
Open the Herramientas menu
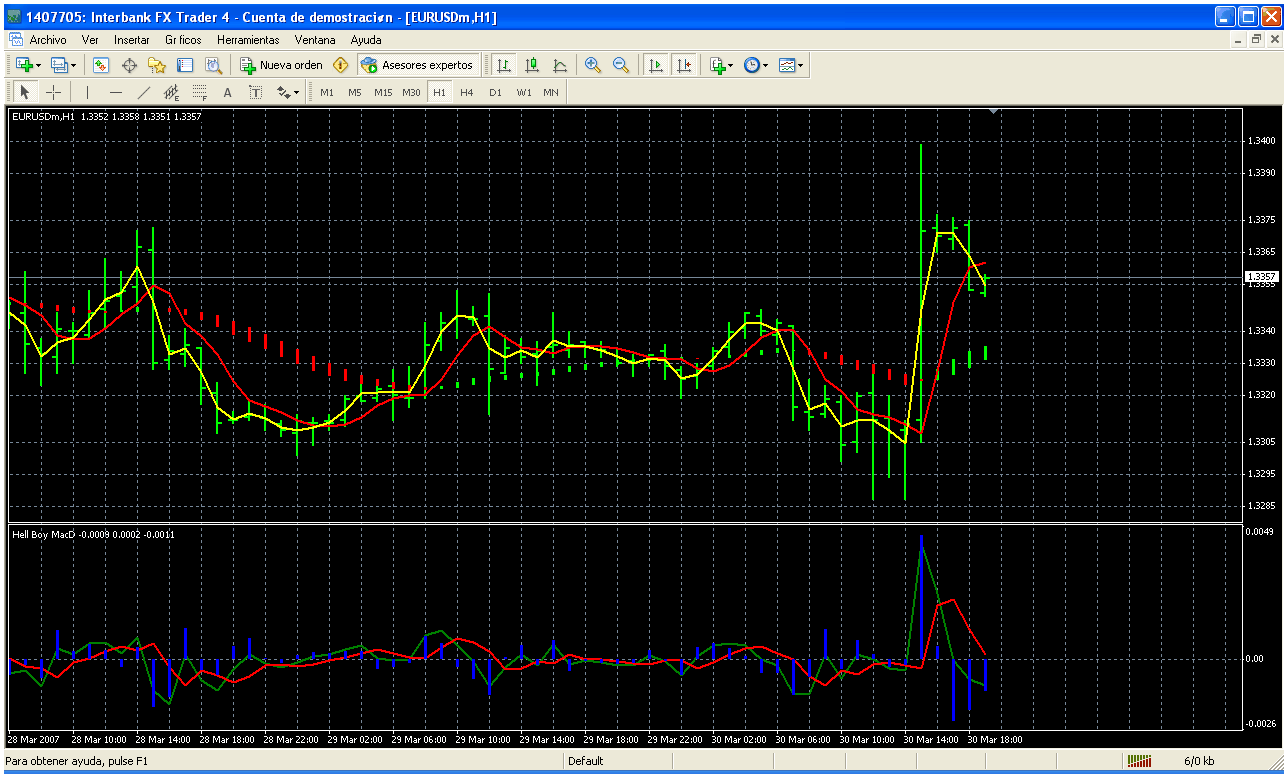248,40
